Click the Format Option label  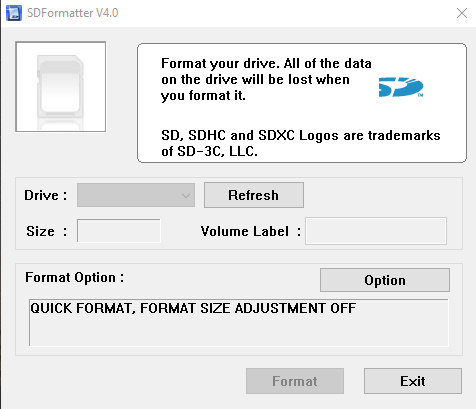point(75,277)
